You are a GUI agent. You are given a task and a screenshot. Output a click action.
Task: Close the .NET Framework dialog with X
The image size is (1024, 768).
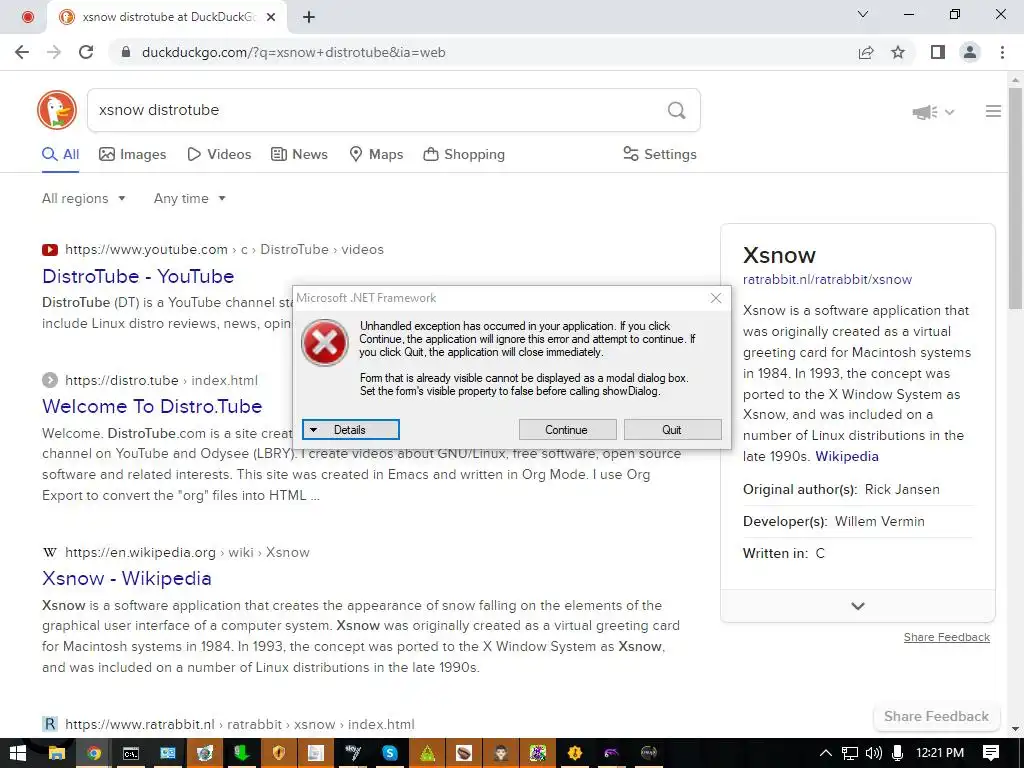click(716, 298)
